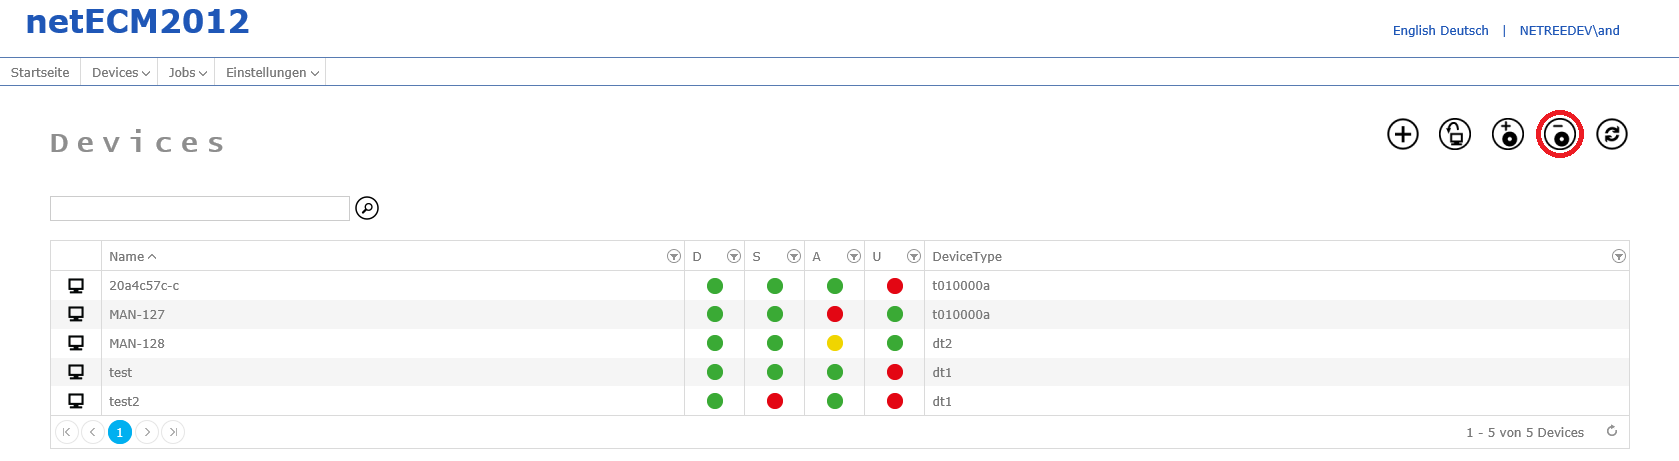Click the yellow A status dot for MAN-128
Image resolution: width=1679 pixels, height=461 pixels.
[835, 343]
